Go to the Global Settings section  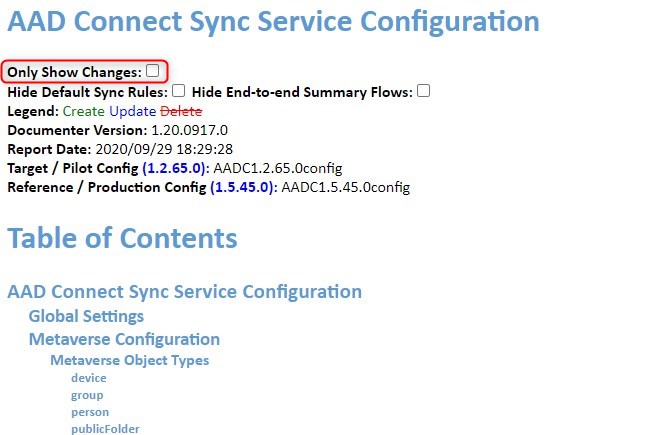tap(86, 316)
